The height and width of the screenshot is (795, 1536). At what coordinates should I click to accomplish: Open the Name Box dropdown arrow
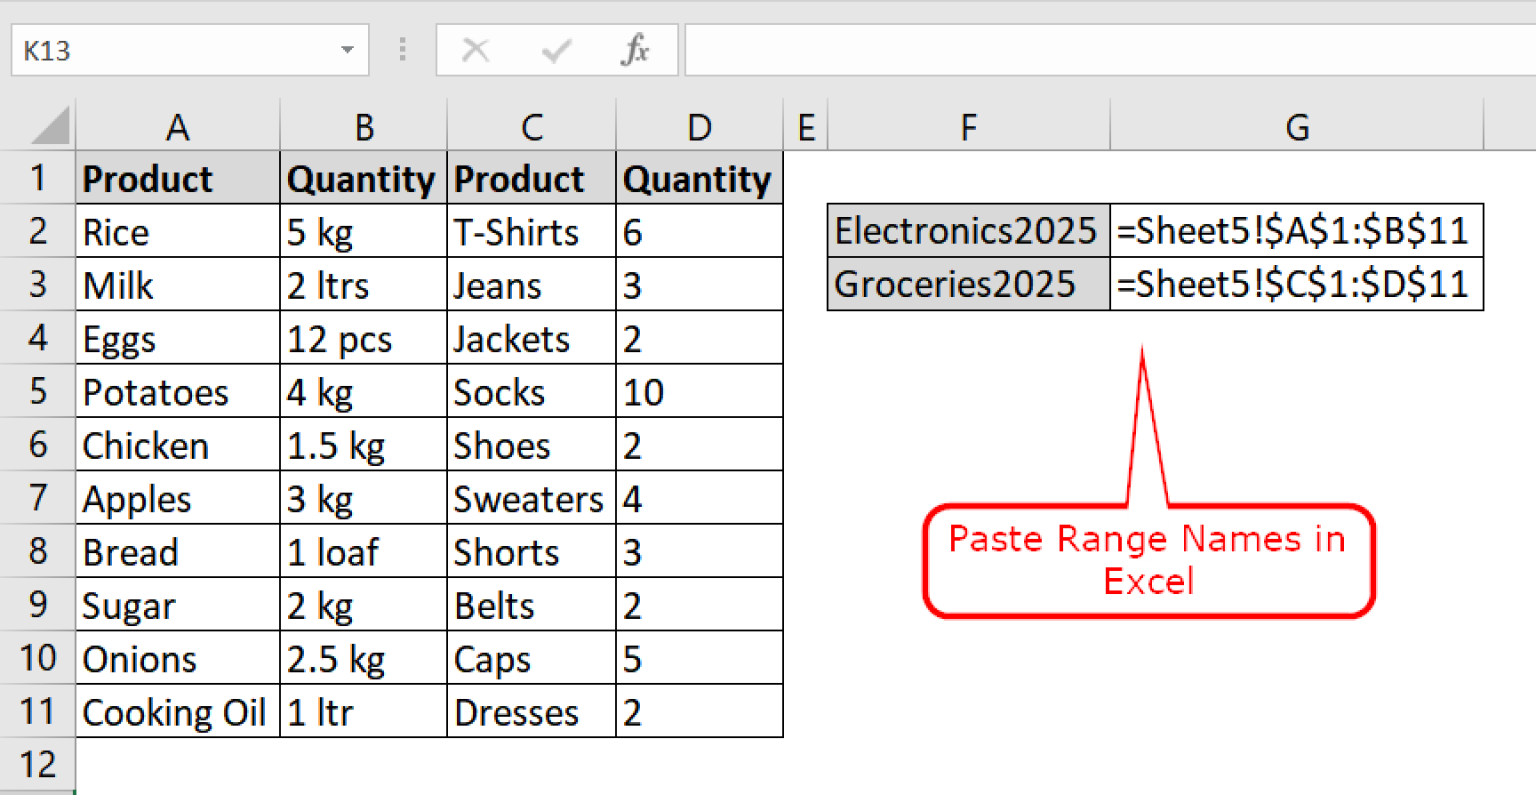[345, 50]
